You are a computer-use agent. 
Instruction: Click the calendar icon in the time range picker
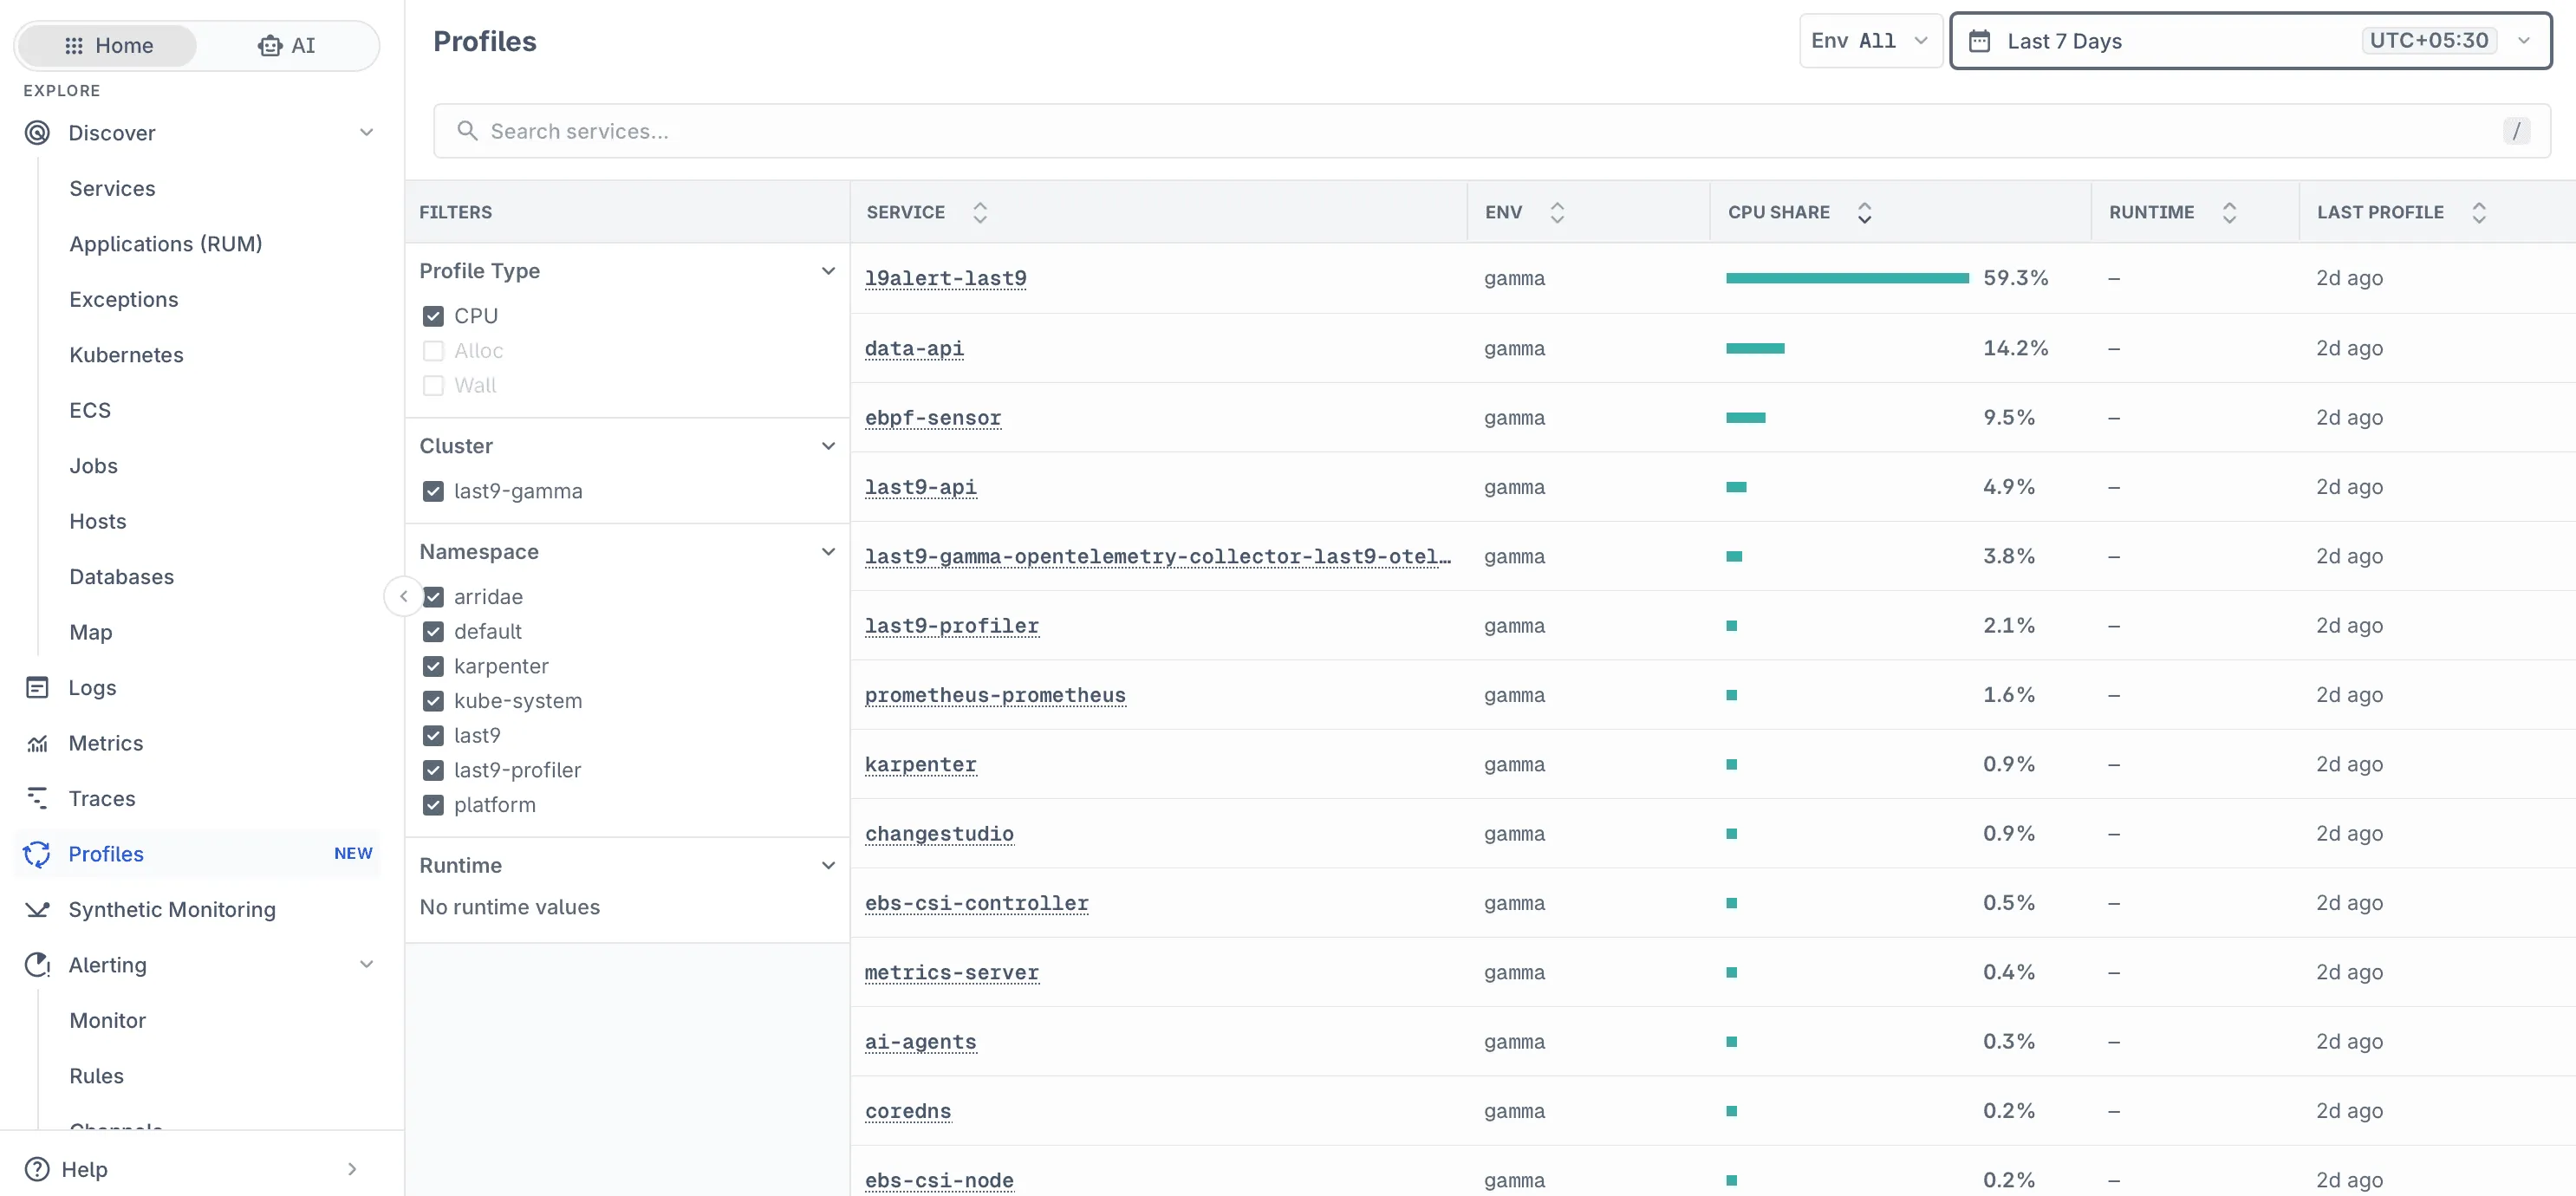point(1979,41)
